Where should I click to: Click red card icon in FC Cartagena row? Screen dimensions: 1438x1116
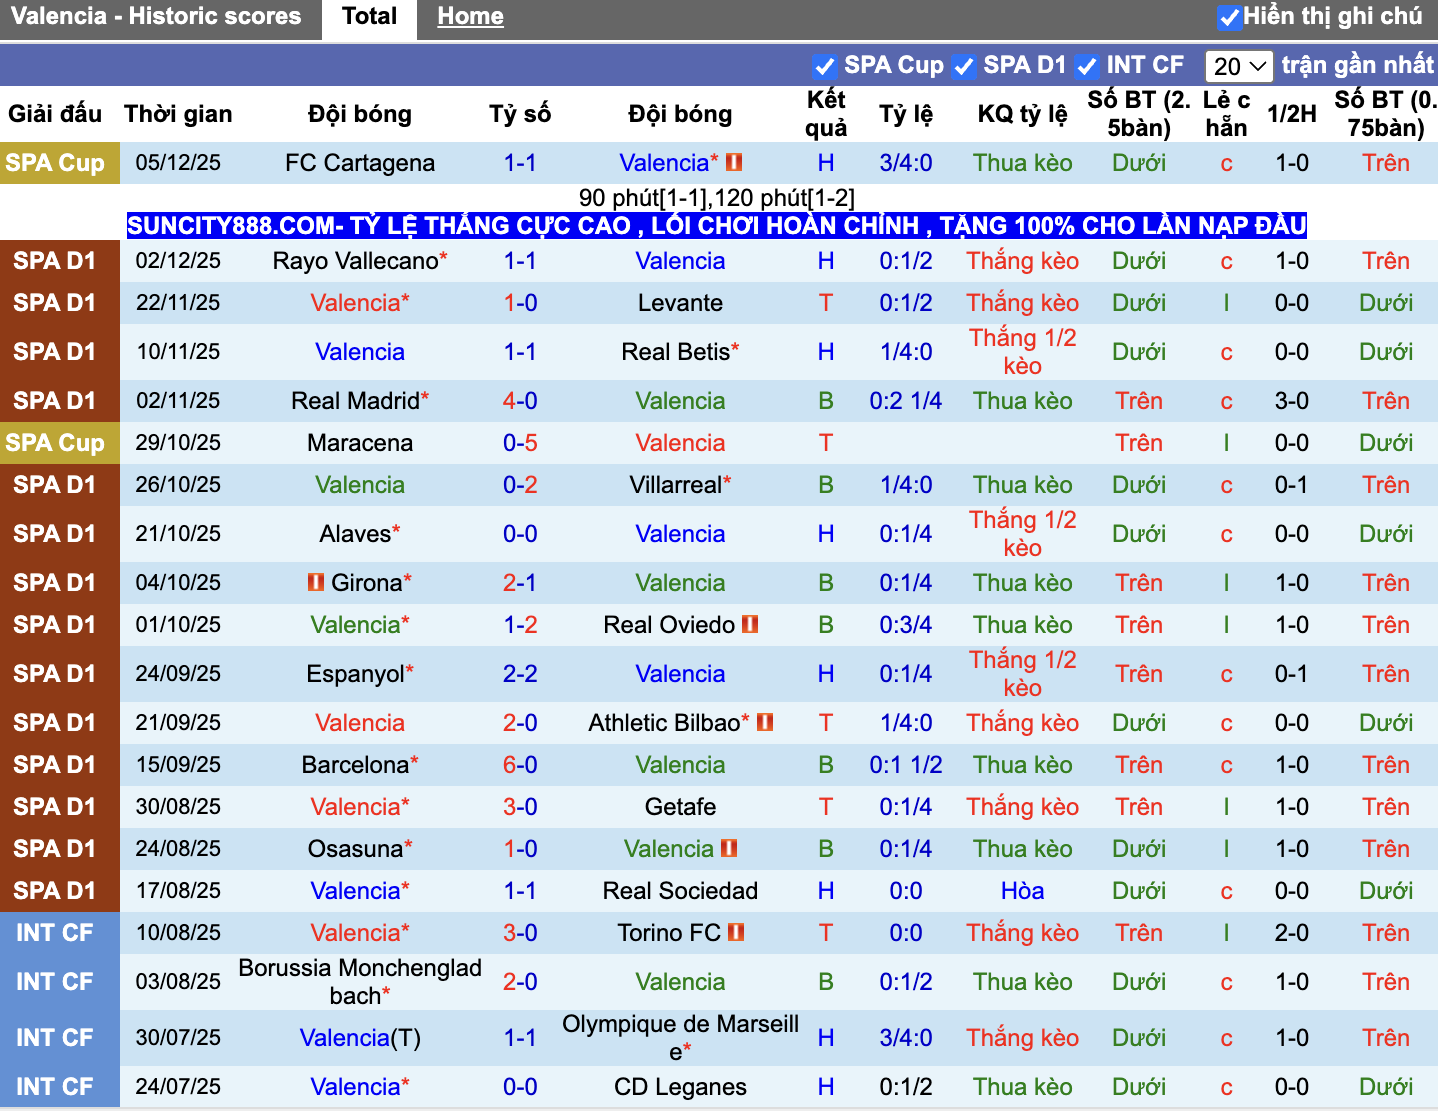coord(734,162)
